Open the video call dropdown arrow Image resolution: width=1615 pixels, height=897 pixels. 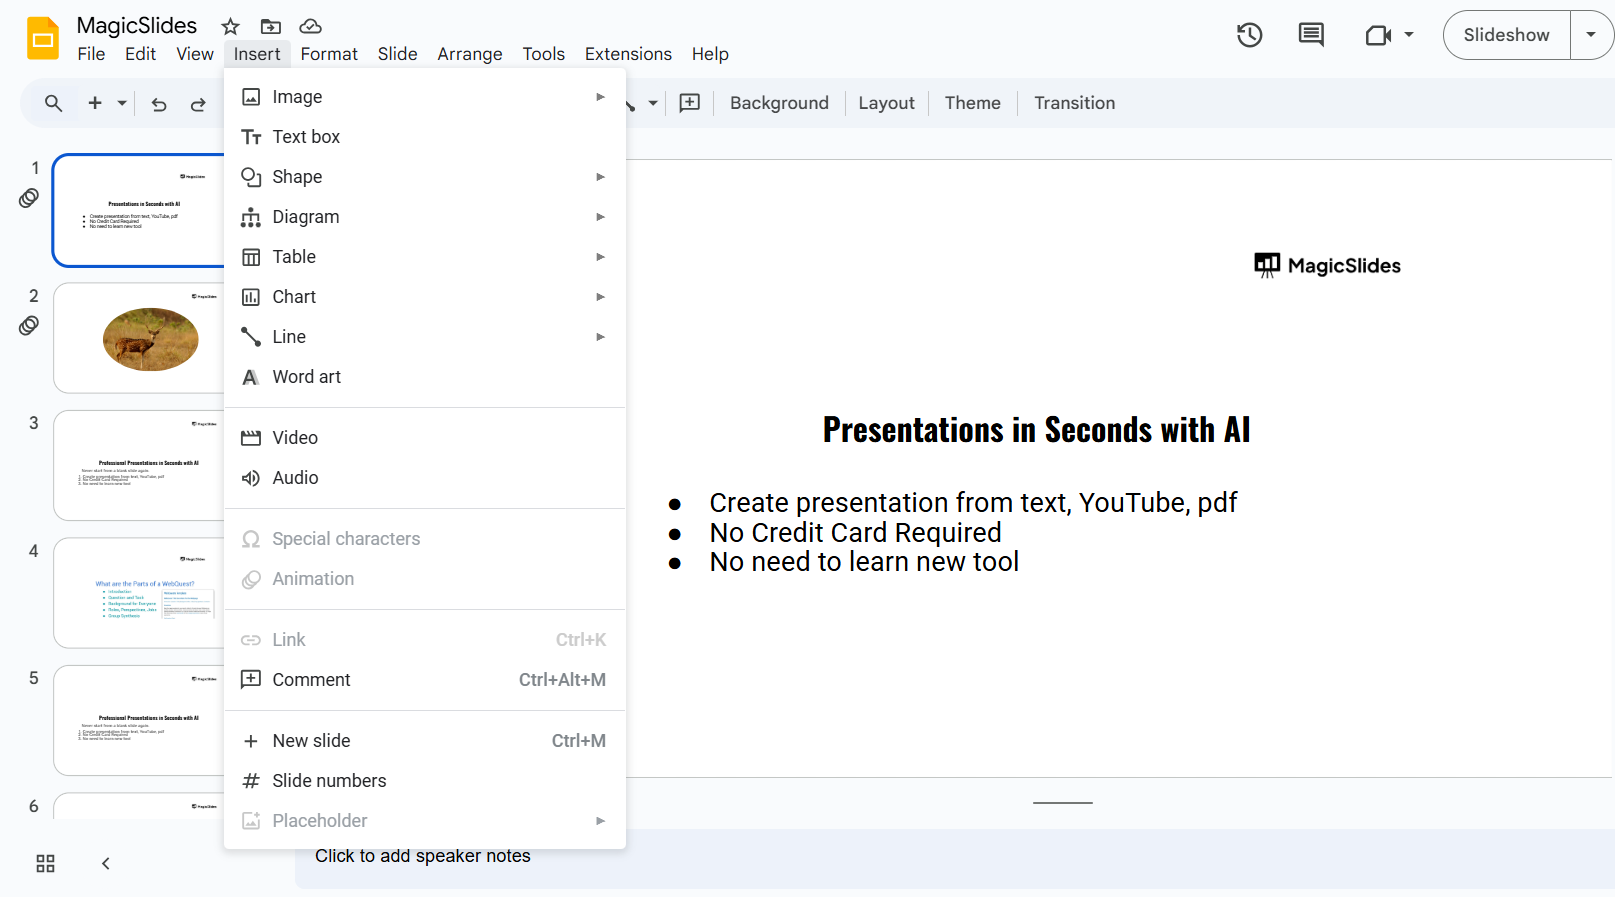[x=1409, y=35]
